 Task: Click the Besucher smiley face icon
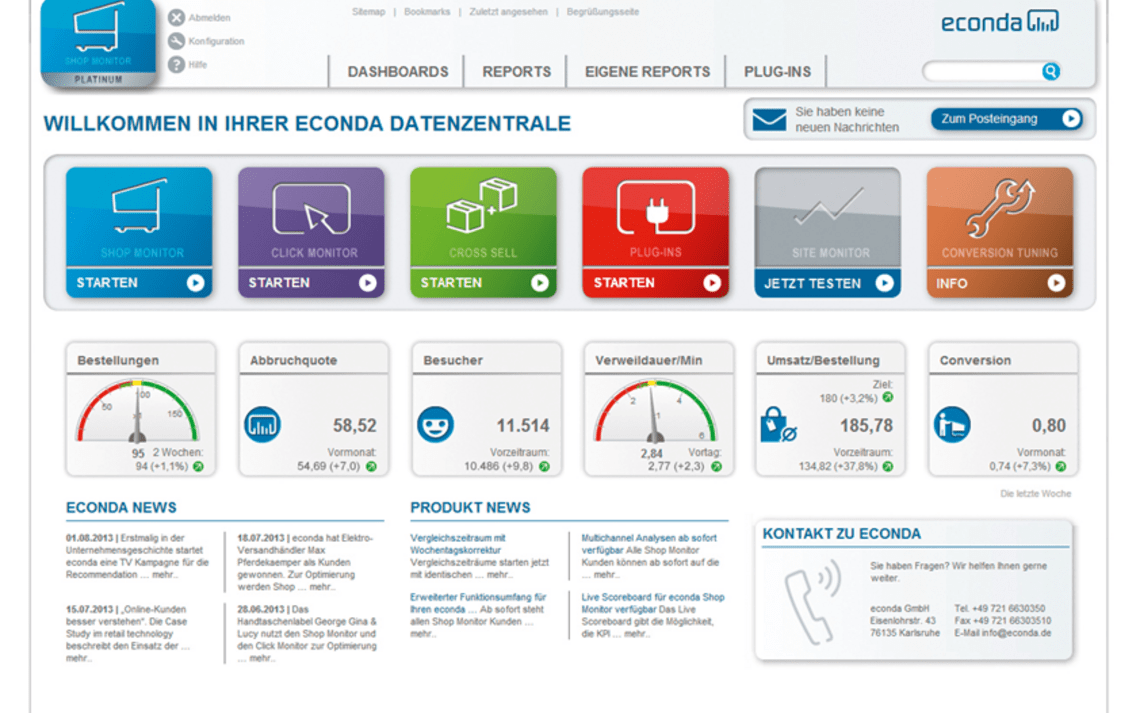pyautogui.click(x=435, y=425)
